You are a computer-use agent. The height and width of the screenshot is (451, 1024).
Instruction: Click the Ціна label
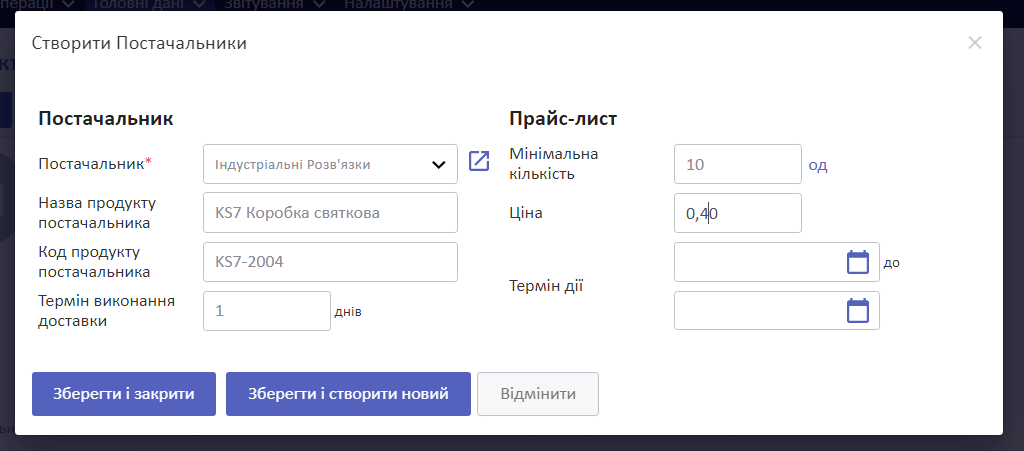526,213
